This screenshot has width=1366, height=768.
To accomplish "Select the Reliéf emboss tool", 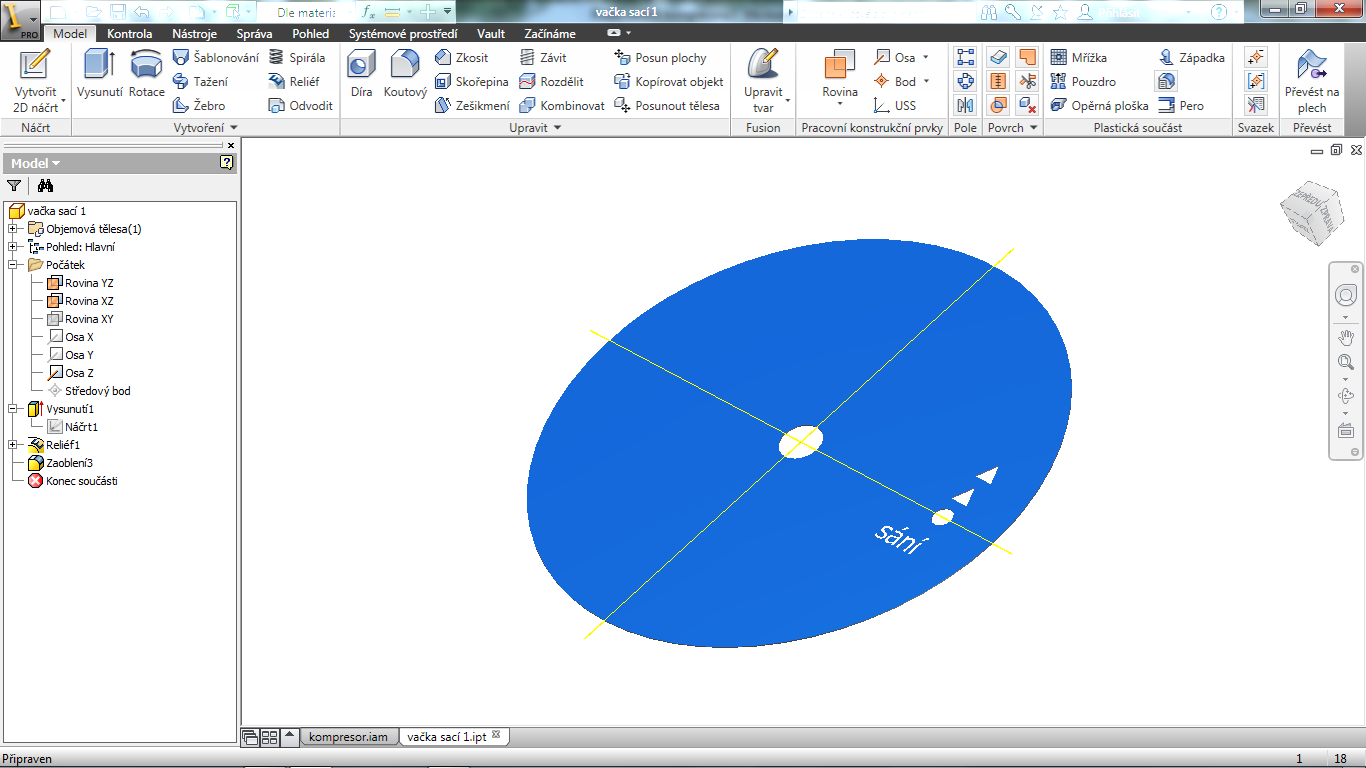I will [x=295, y=82].
